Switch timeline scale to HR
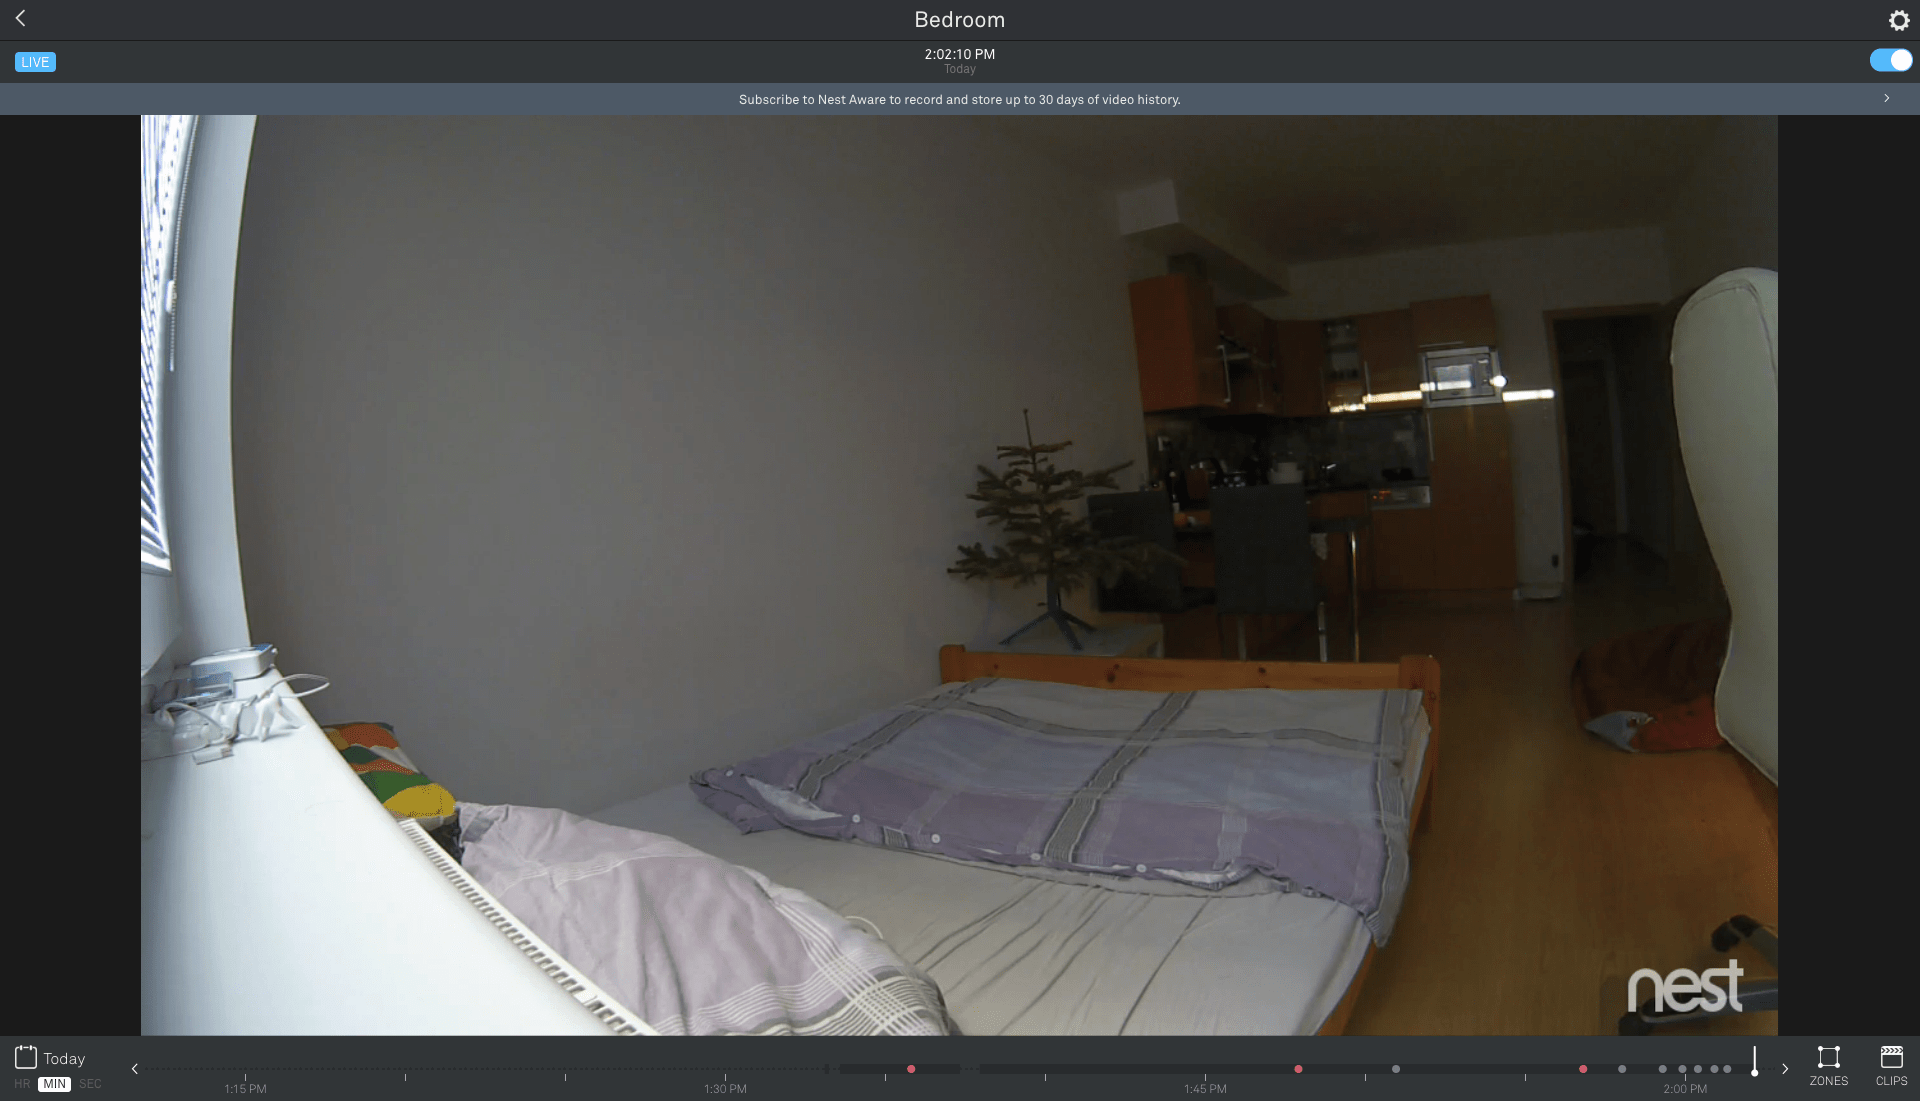Screen dimensions: 1920x1101 [22, 1084]
